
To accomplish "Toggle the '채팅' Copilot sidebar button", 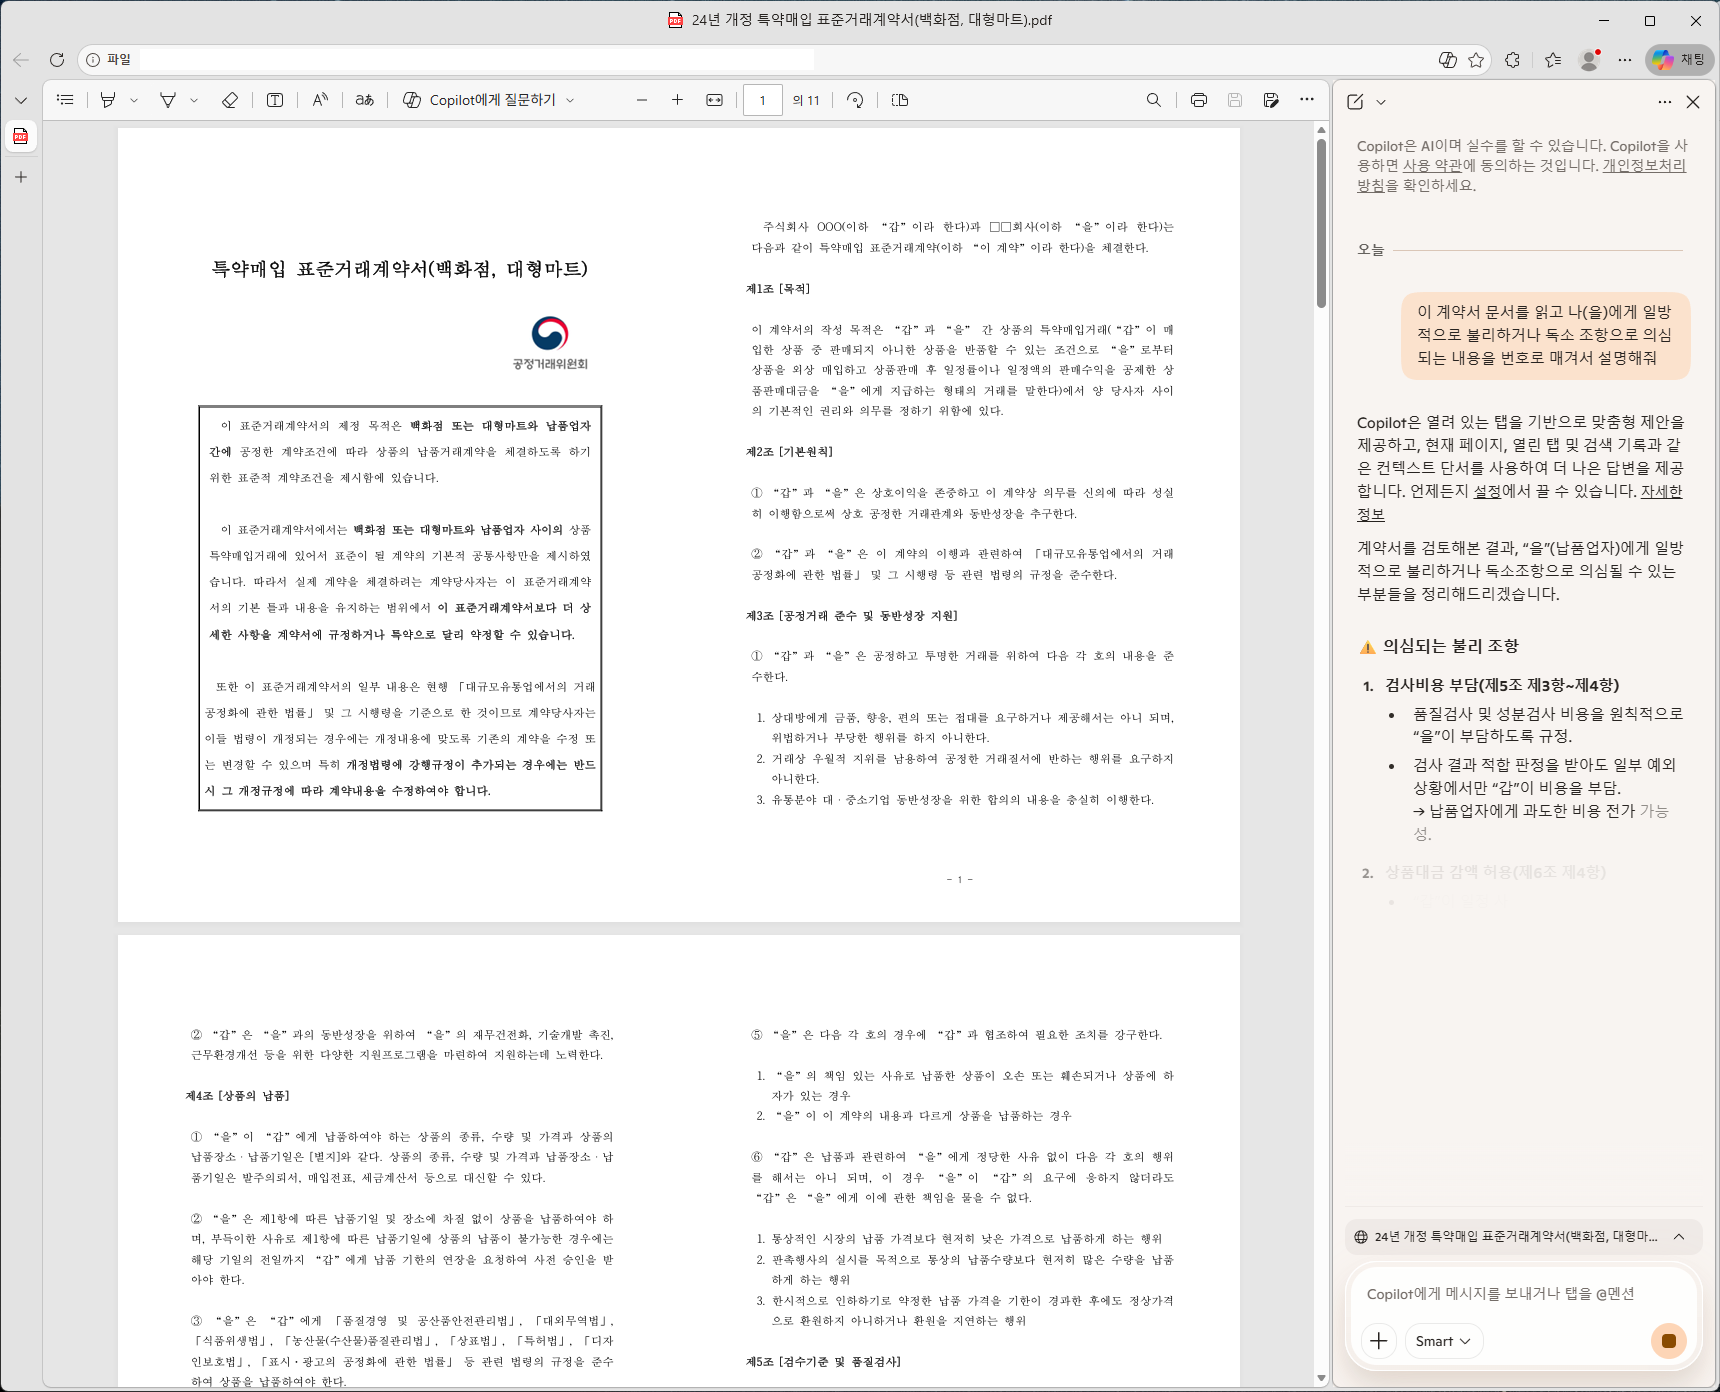I will coord(1679,60).
